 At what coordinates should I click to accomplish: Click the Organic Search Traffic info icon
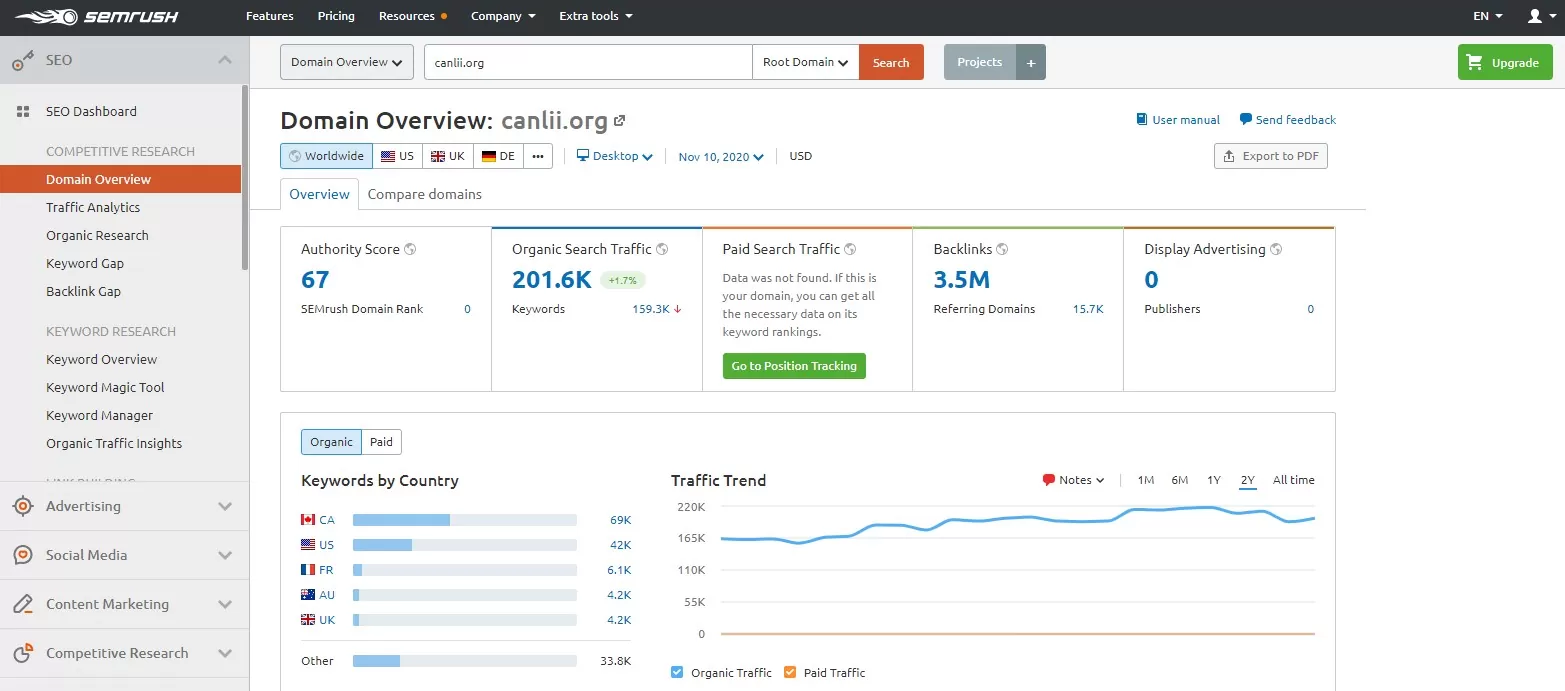click(x=662, y=249)
